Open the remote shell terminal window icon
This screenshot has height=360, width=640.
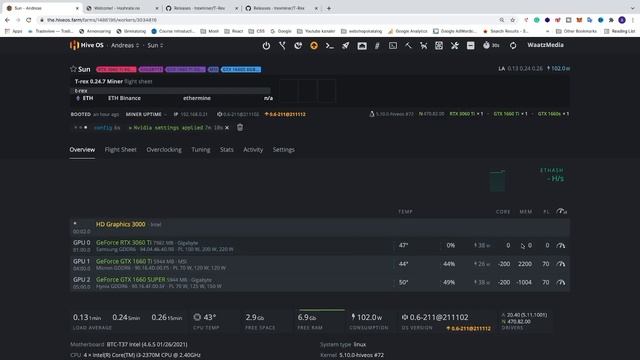tap(393, 46)
